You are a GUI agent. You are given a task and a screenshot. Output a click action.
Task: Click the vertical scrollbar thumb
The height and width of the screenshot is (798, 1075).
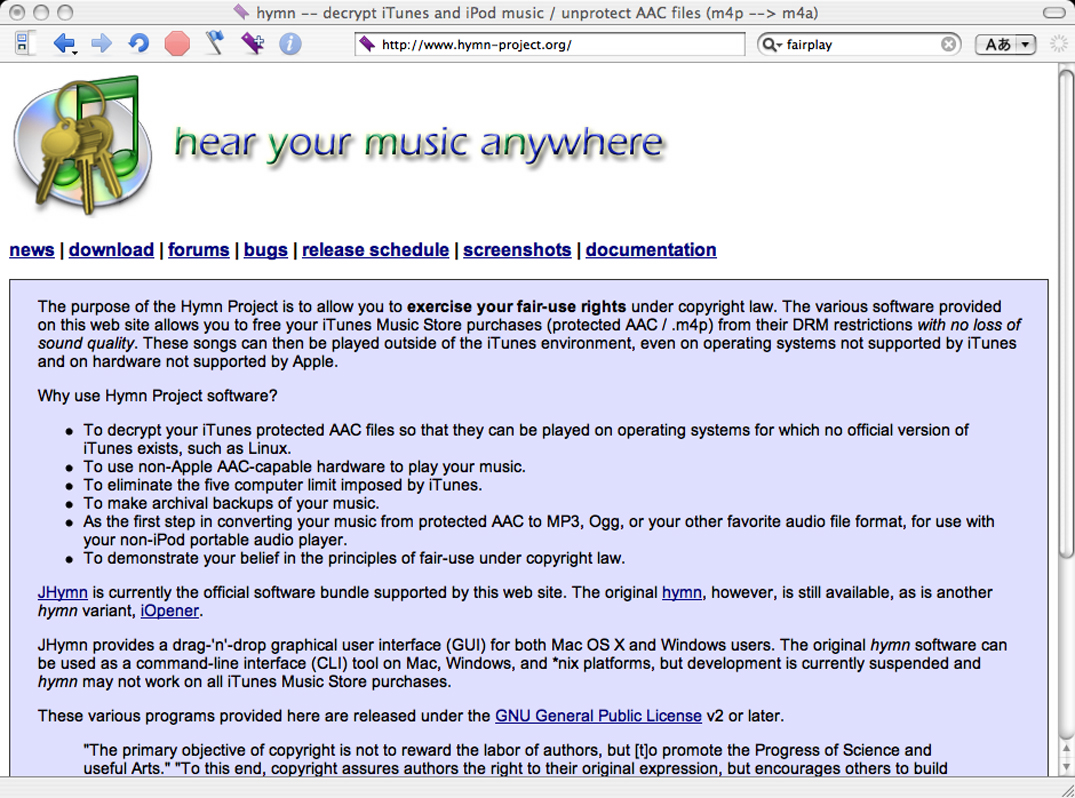(1066, 312)
